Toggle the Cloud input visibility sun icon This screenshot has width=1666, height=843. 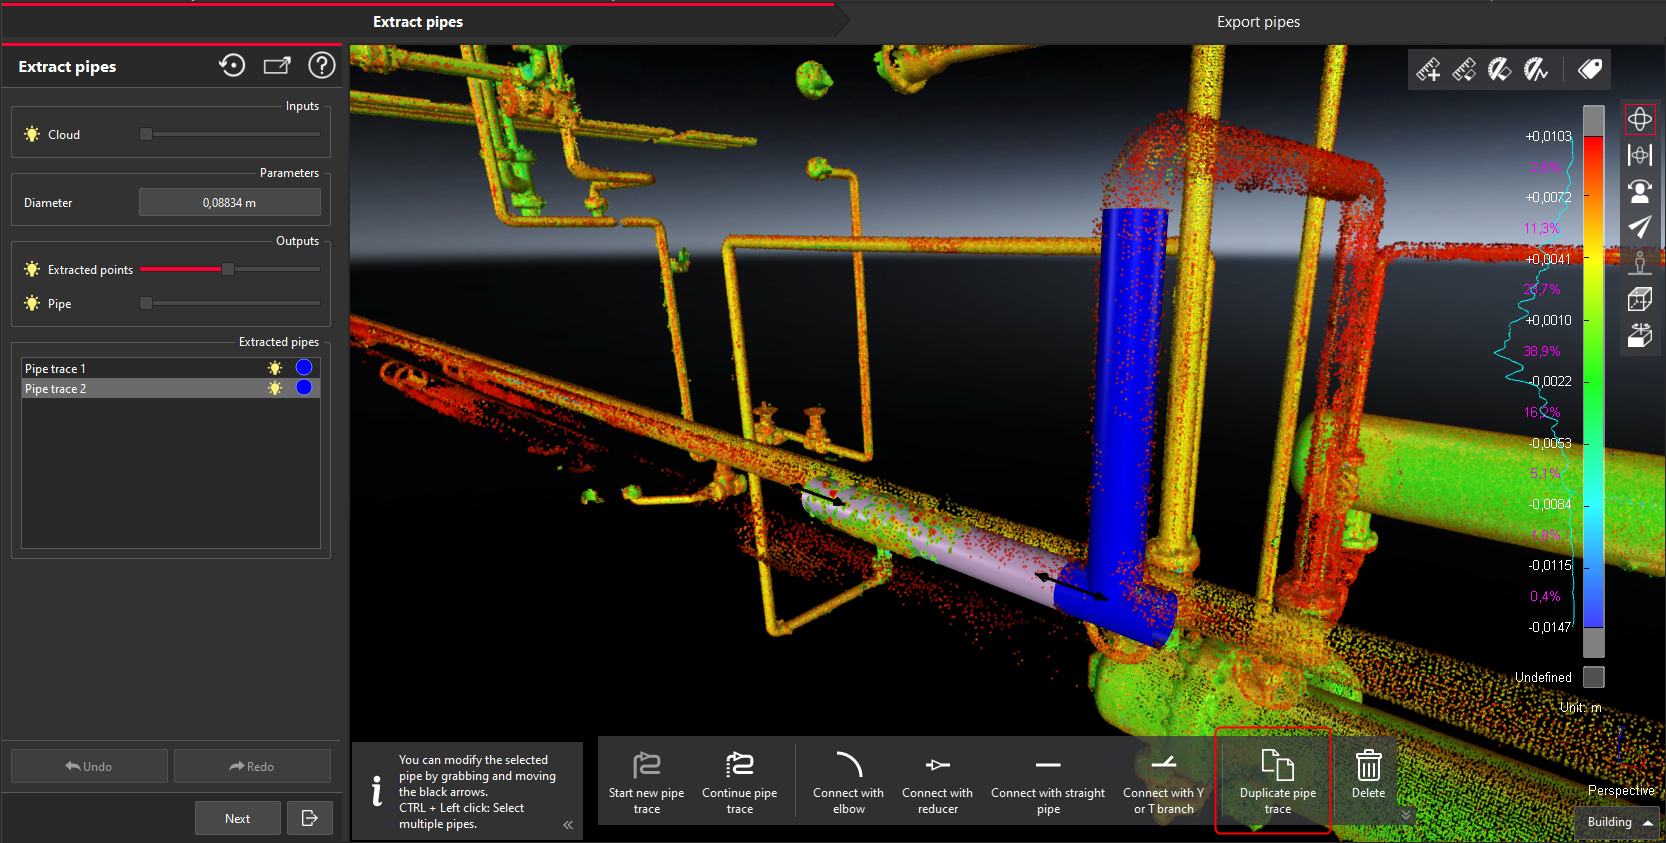point(32,134)
